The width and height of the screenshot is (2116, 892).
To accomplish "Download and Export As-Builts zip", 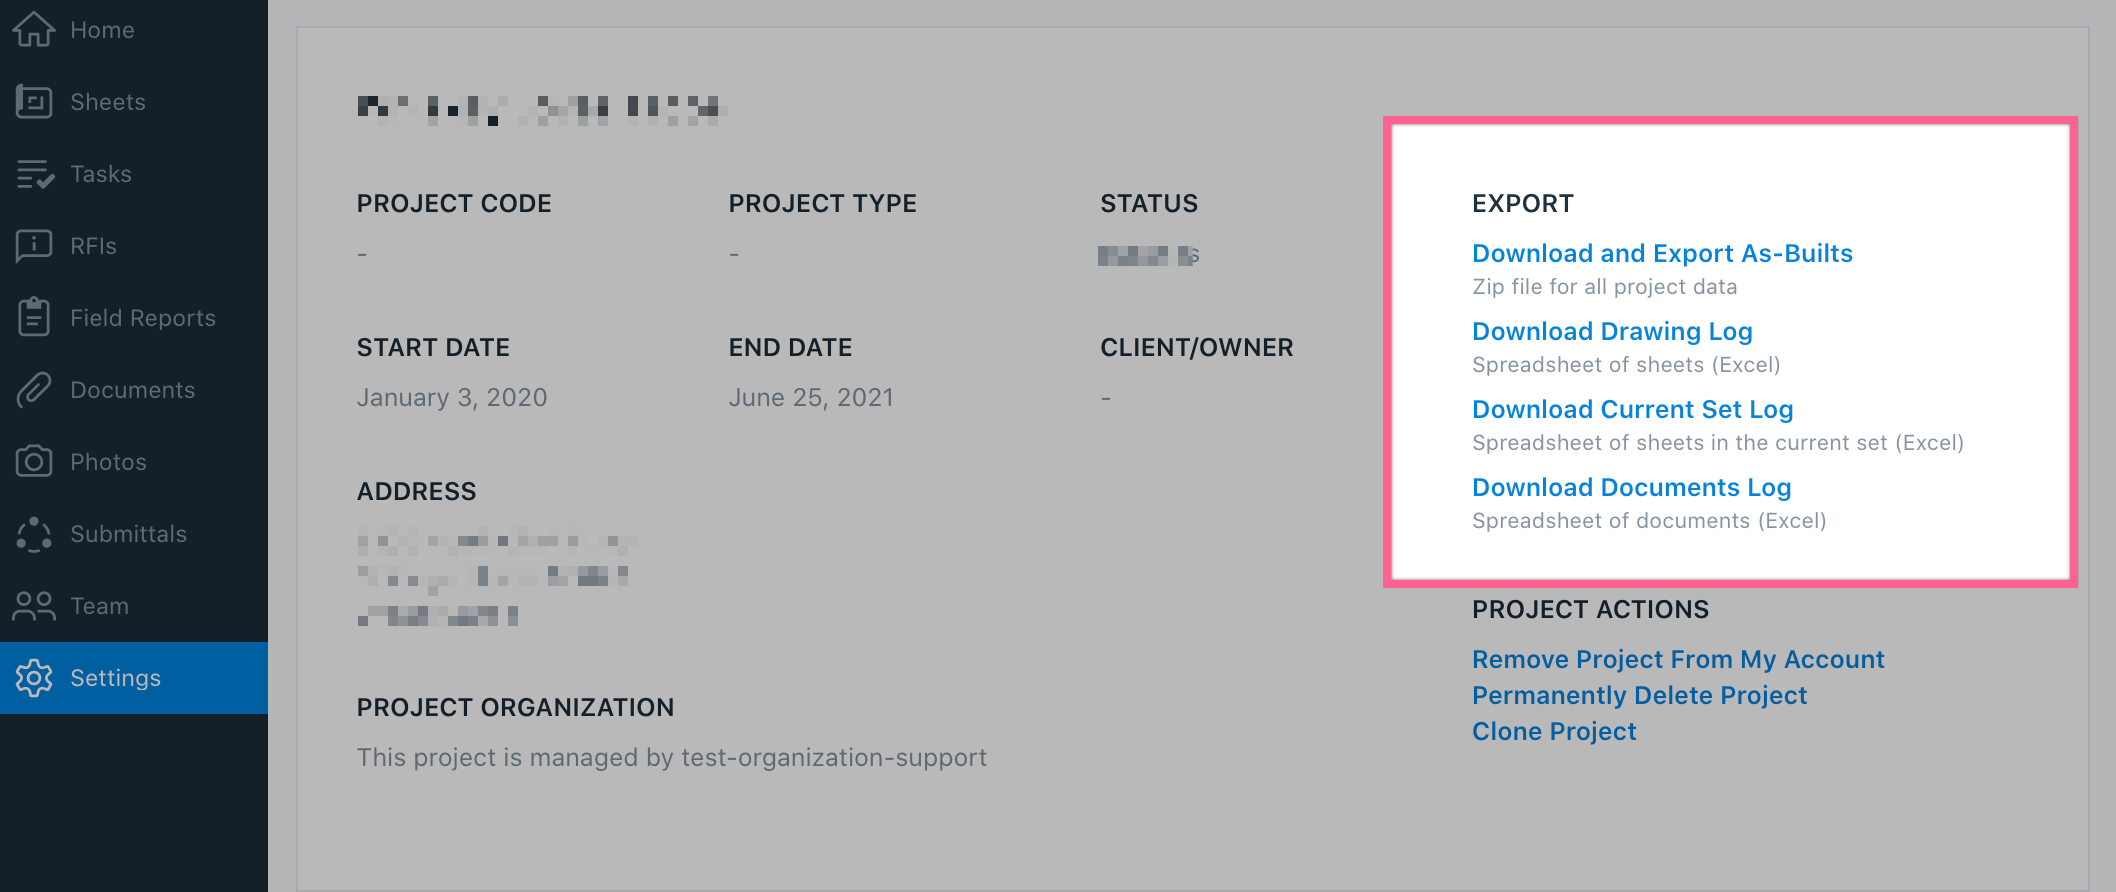I will tap(1662, 254).
